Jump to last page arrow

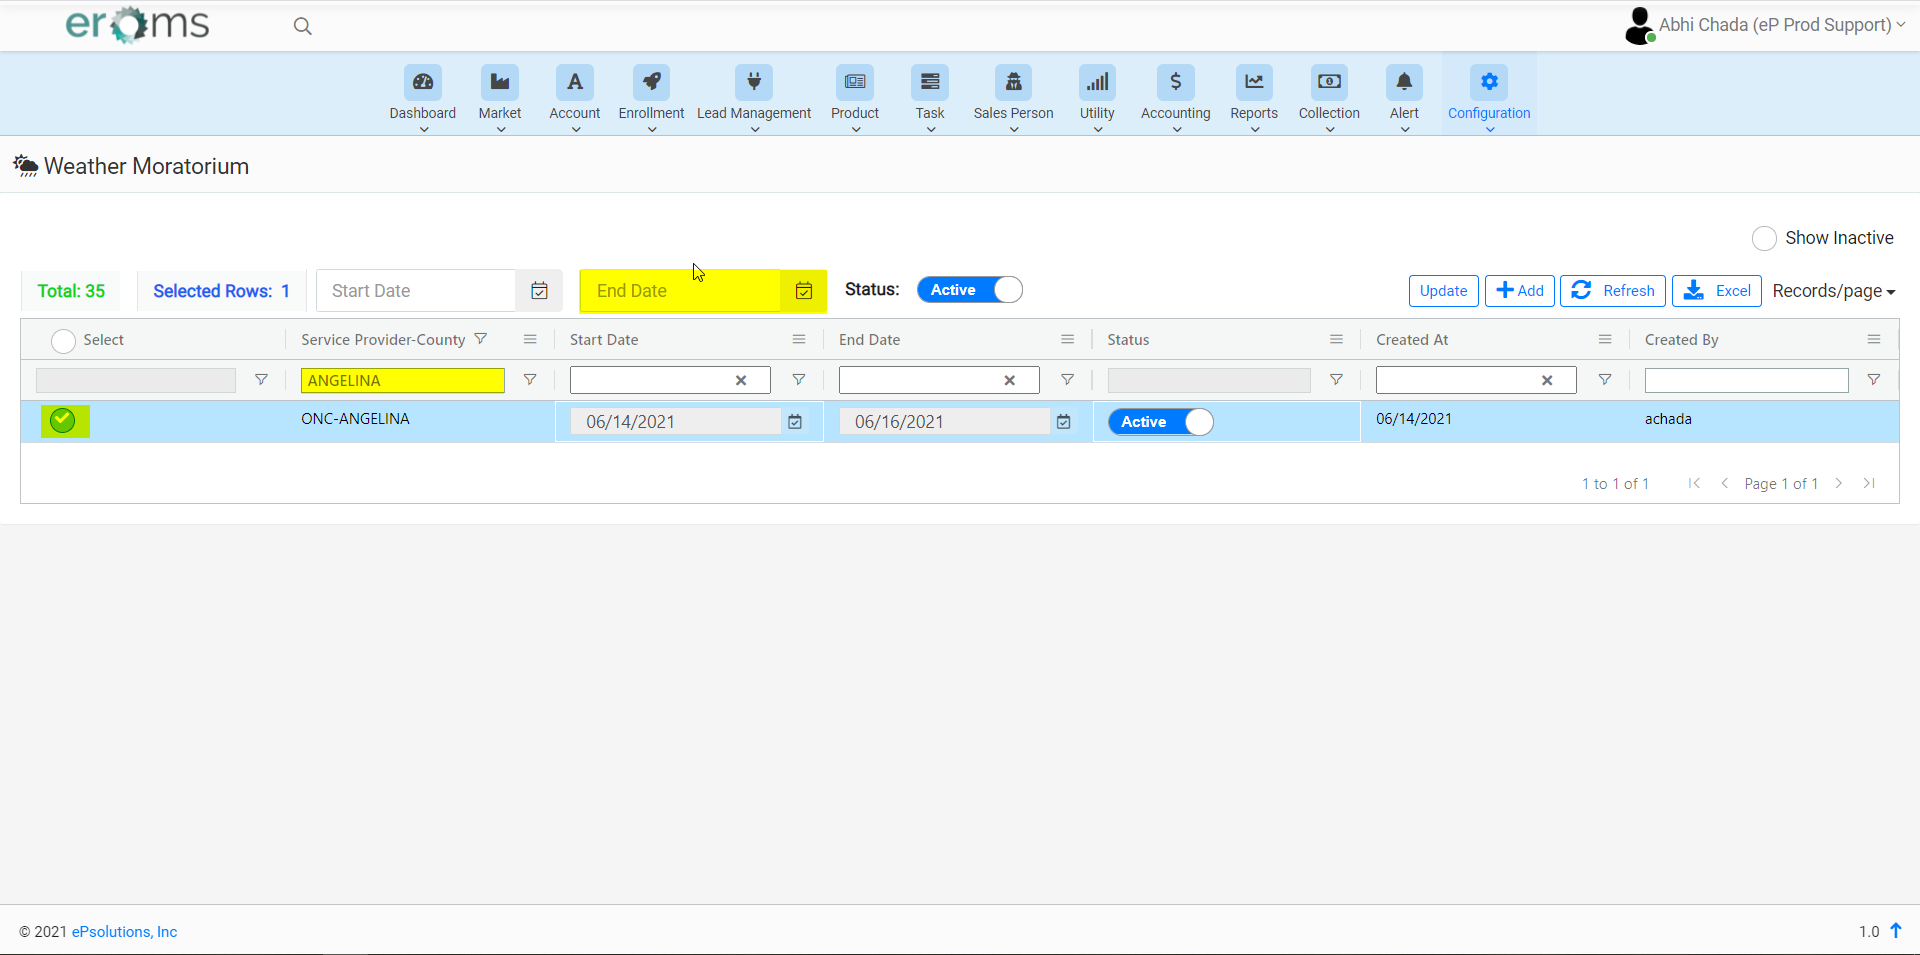point(1869,483)
